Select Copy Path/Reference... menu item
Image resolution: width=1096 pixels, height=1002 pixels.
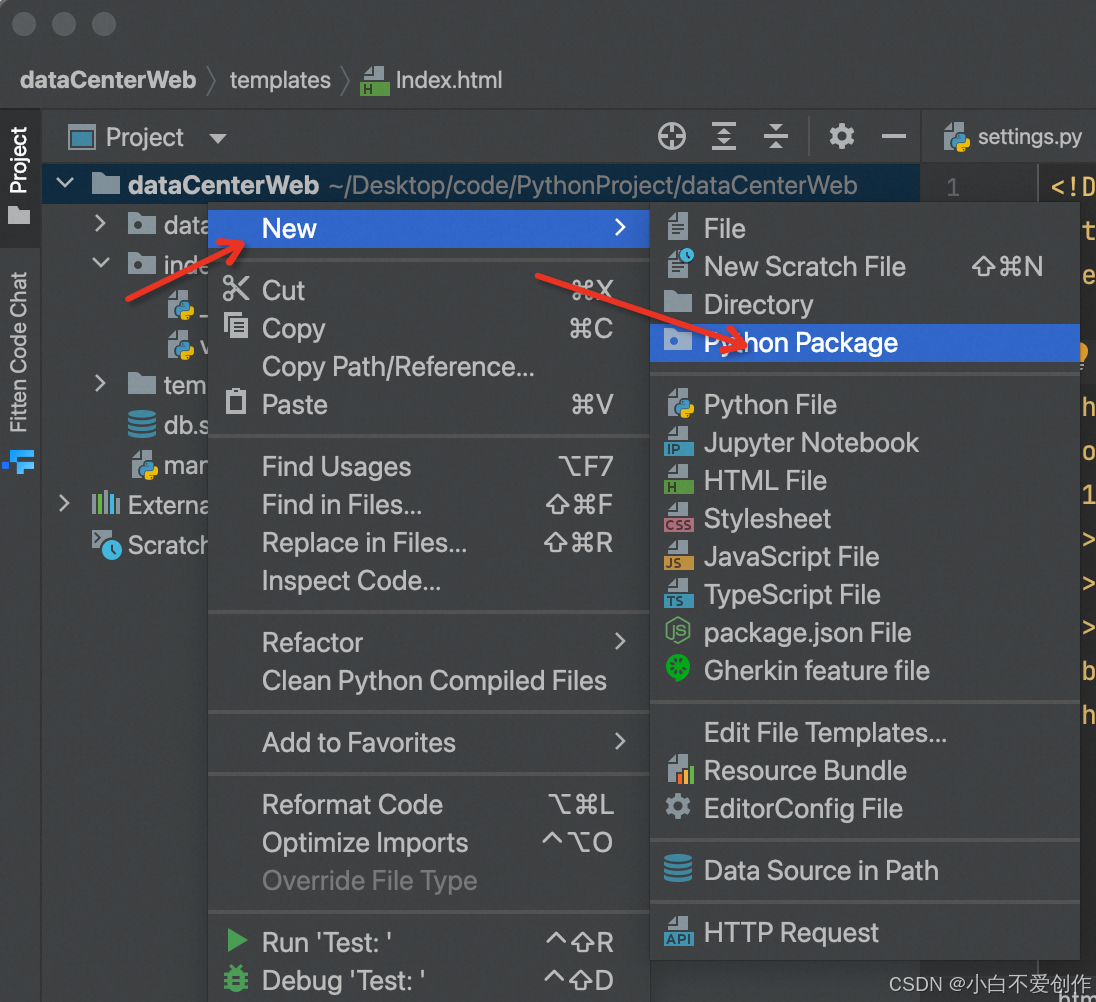click(x=428, y=366)
